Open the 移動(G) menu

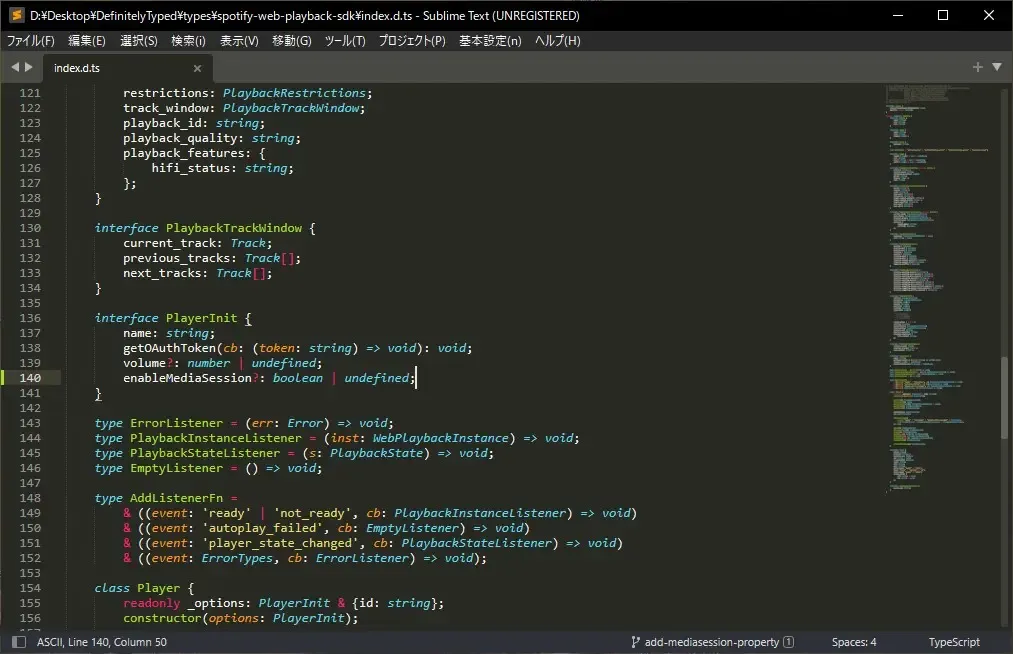[291, 41]
